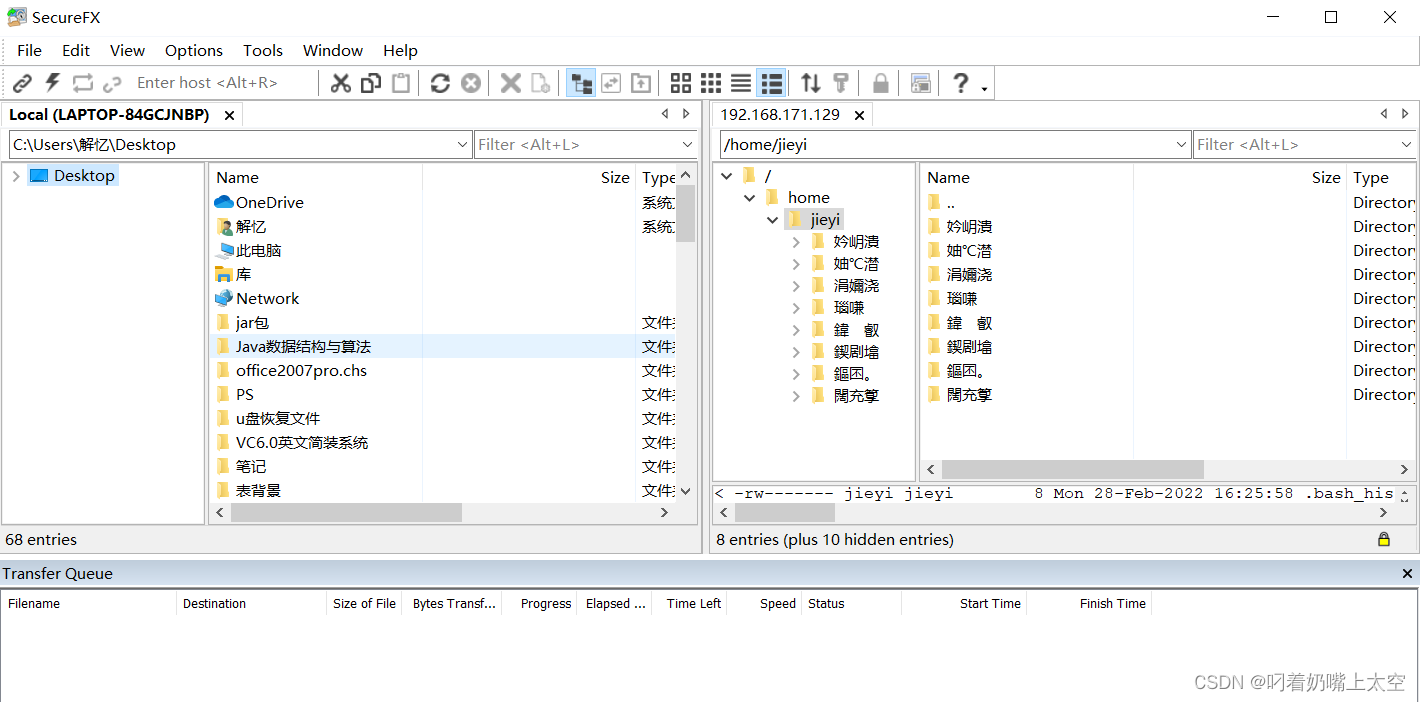Click the remote file list horizontal scrollbar

(1072, 469)
